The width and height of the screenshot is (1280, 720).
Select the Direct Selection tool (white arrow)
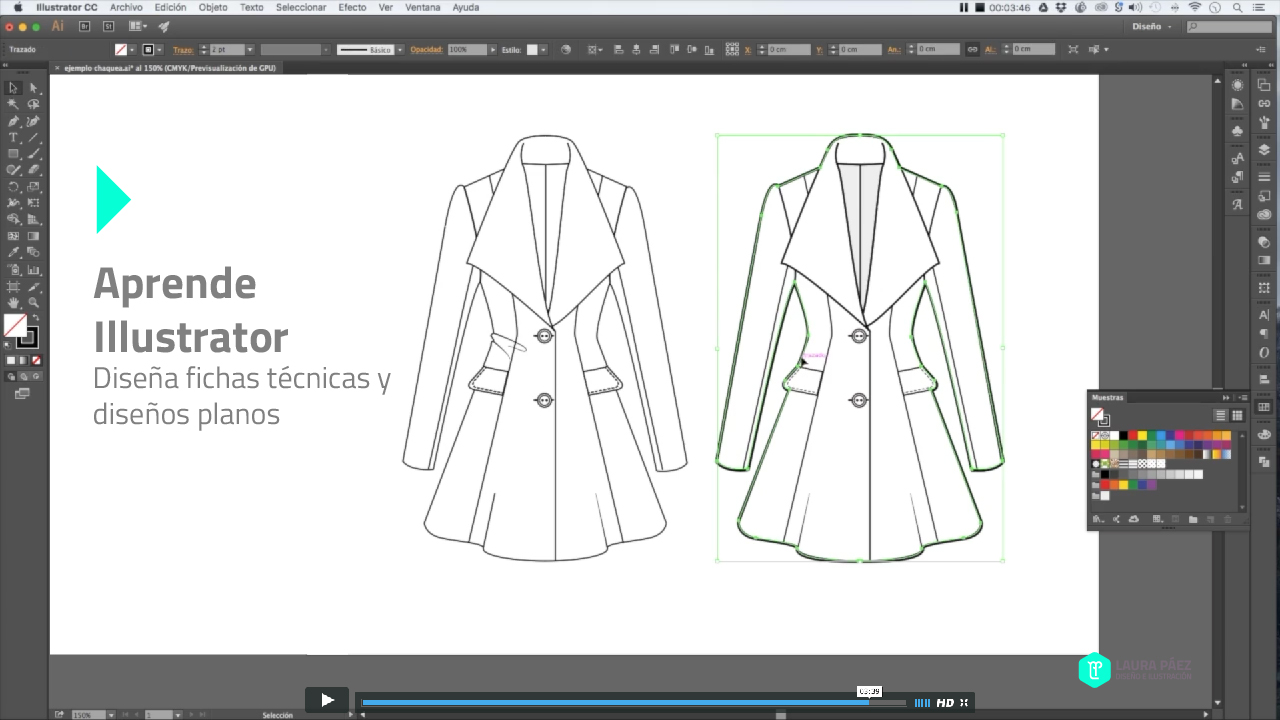34,88
